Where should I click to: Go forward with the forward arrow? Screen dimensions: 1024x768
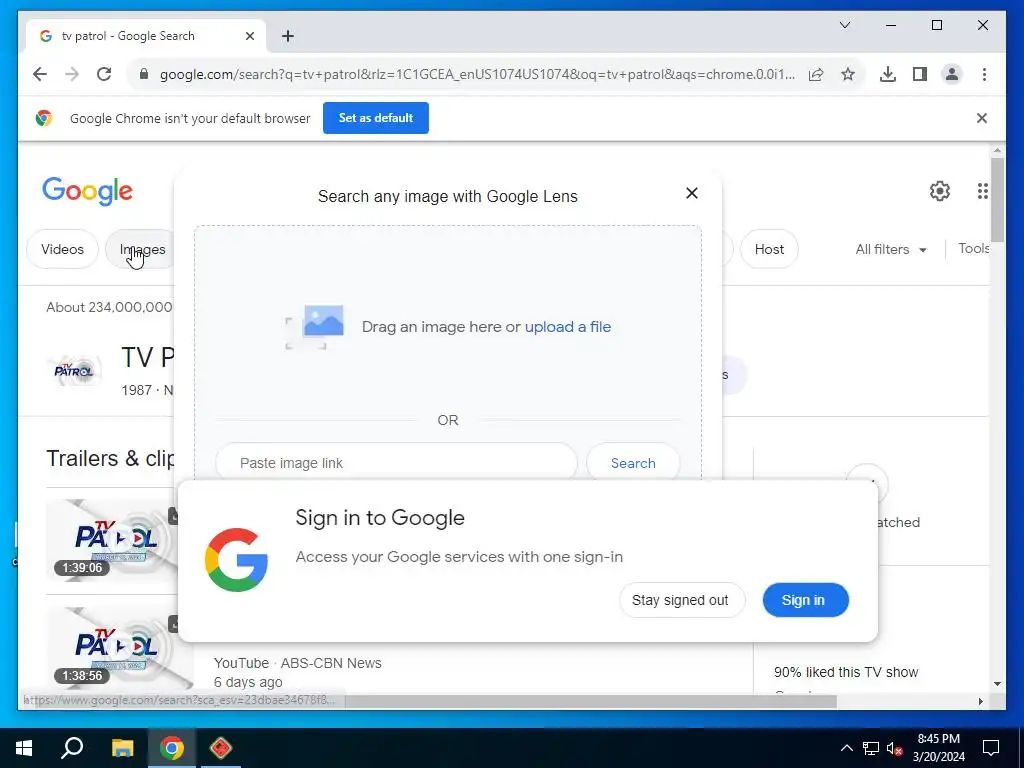click(72, 74)
